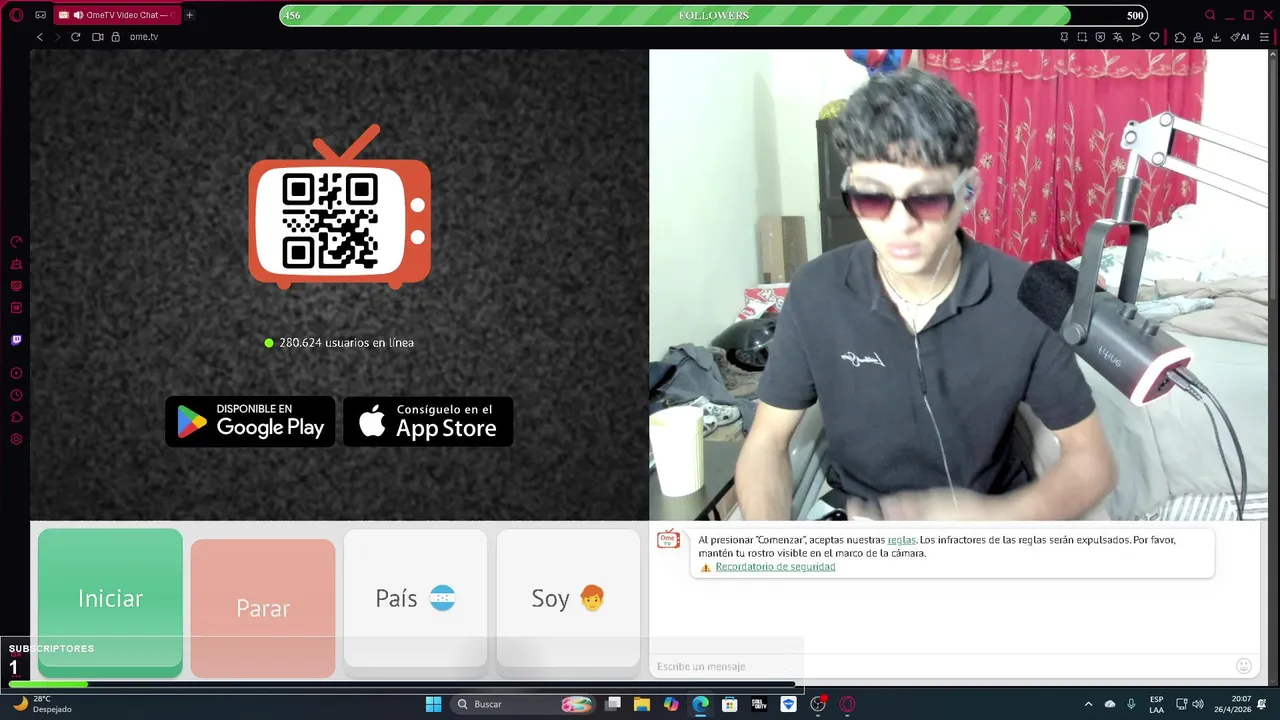
Task: Launch the AI assistant icon
Action: (x=1240, y=37)
